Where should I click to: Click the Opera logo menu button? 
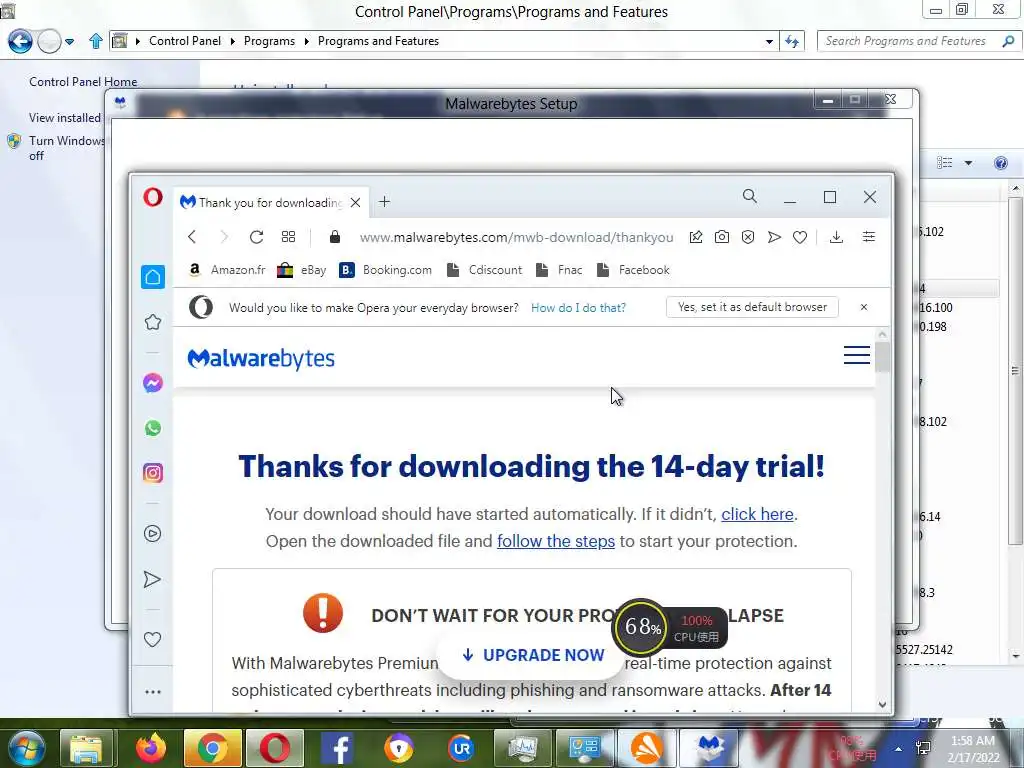[x=153, y=197]
